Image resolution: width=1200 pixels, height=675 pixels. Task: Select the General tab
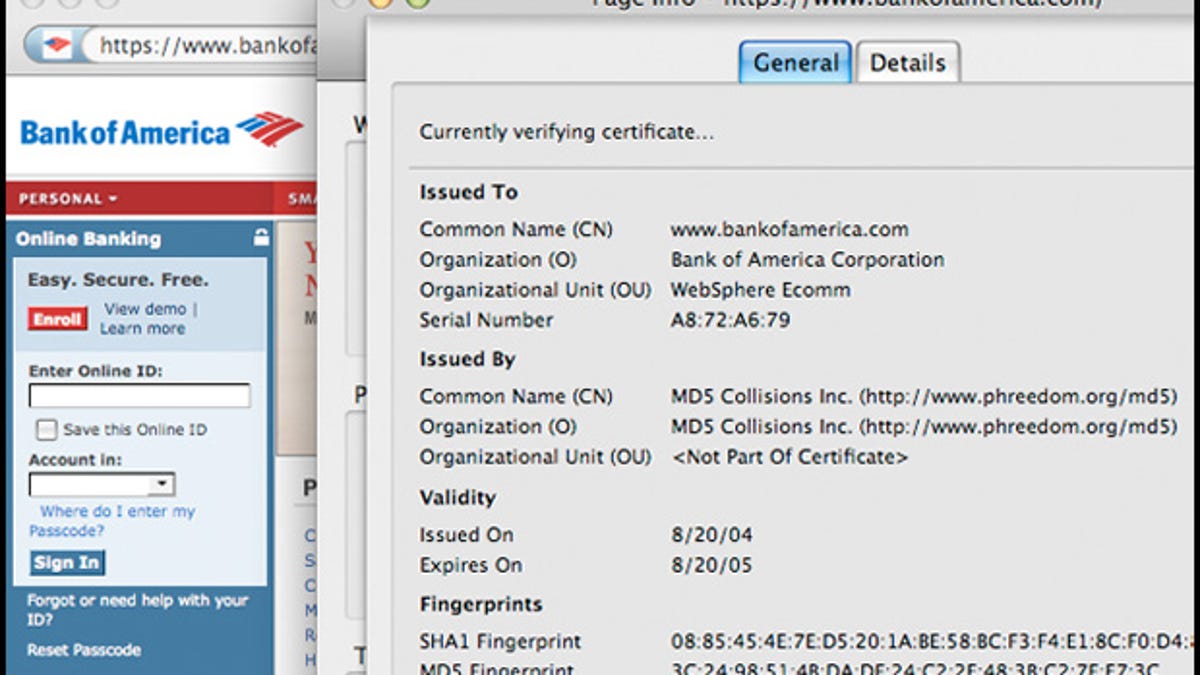794,62
